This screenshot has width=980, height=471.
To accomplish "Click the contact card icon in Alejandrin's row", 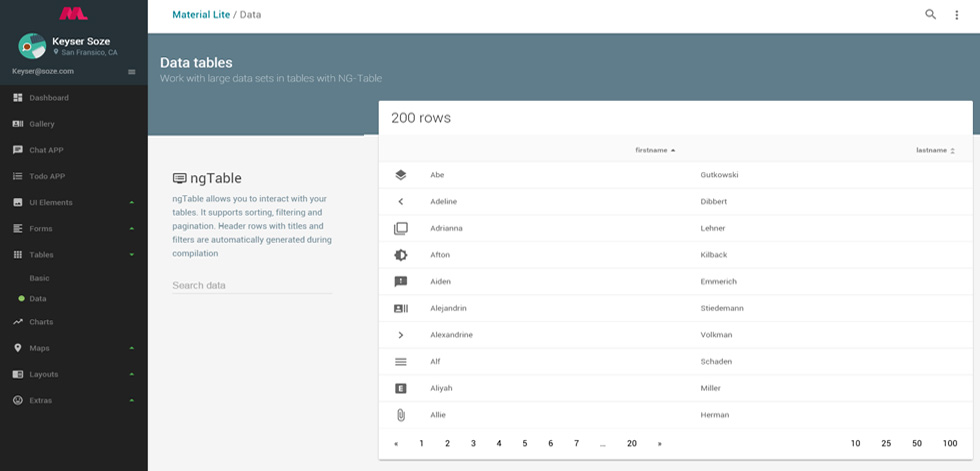I will [401, 308].
